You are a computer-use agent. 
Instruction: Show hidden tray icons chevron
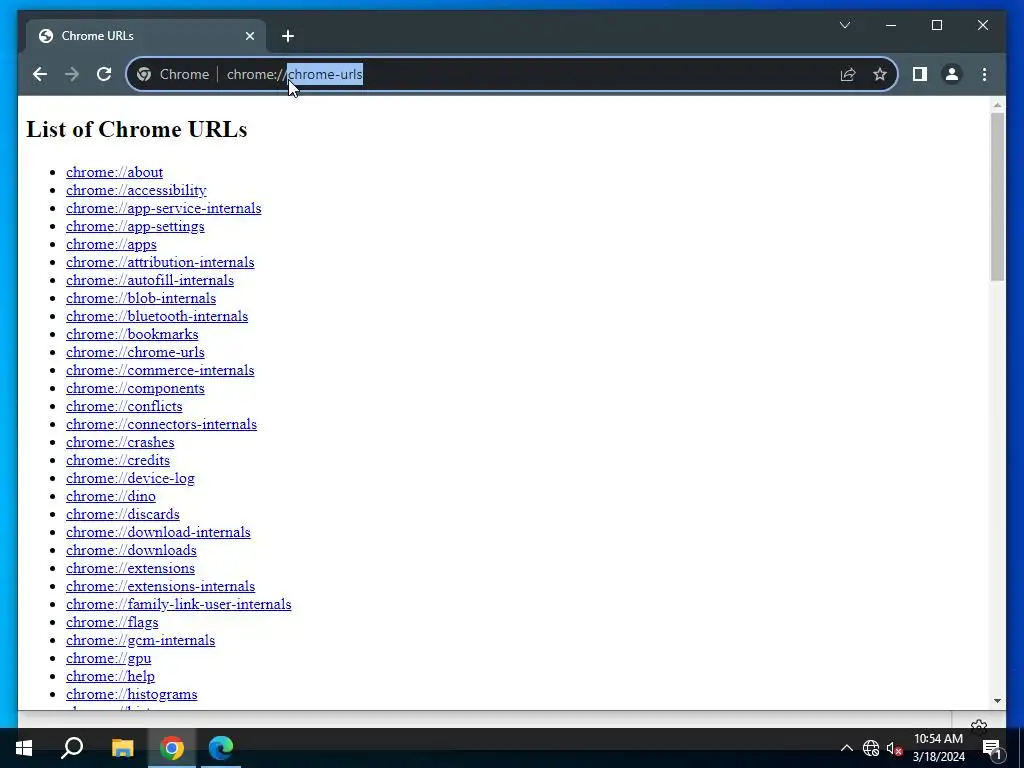(846, 748)
